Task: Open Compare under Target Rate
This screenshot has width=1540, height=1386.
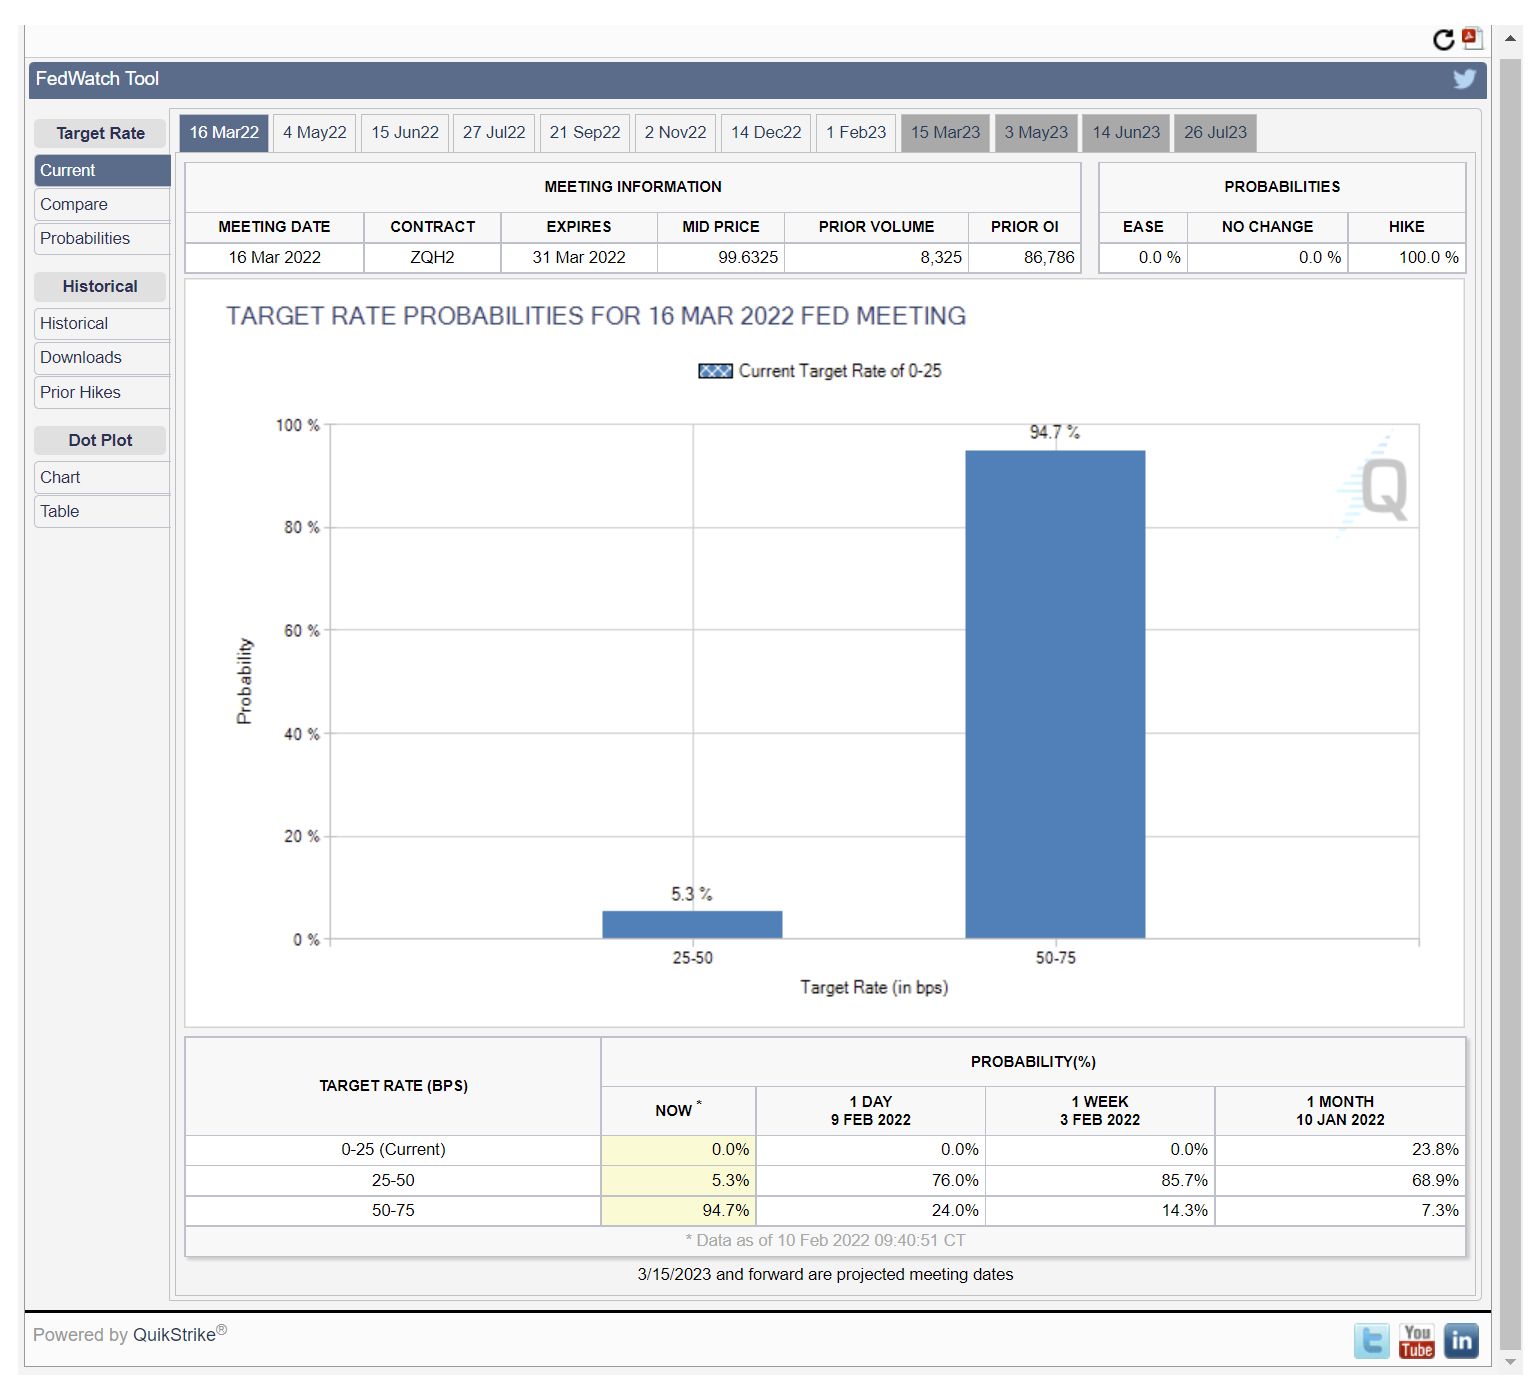Action: pos(74,205)
